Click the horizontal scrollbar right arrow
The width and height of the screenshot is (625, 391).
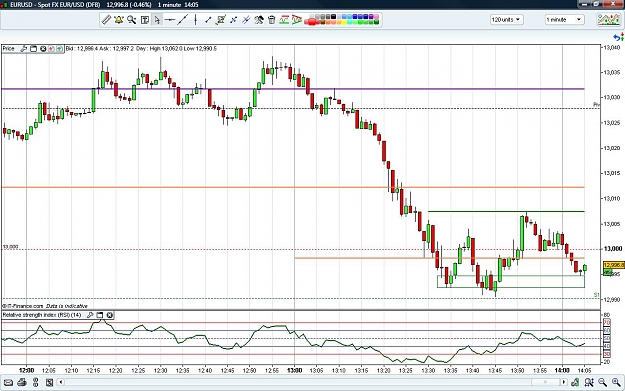(x=564, y=383)
